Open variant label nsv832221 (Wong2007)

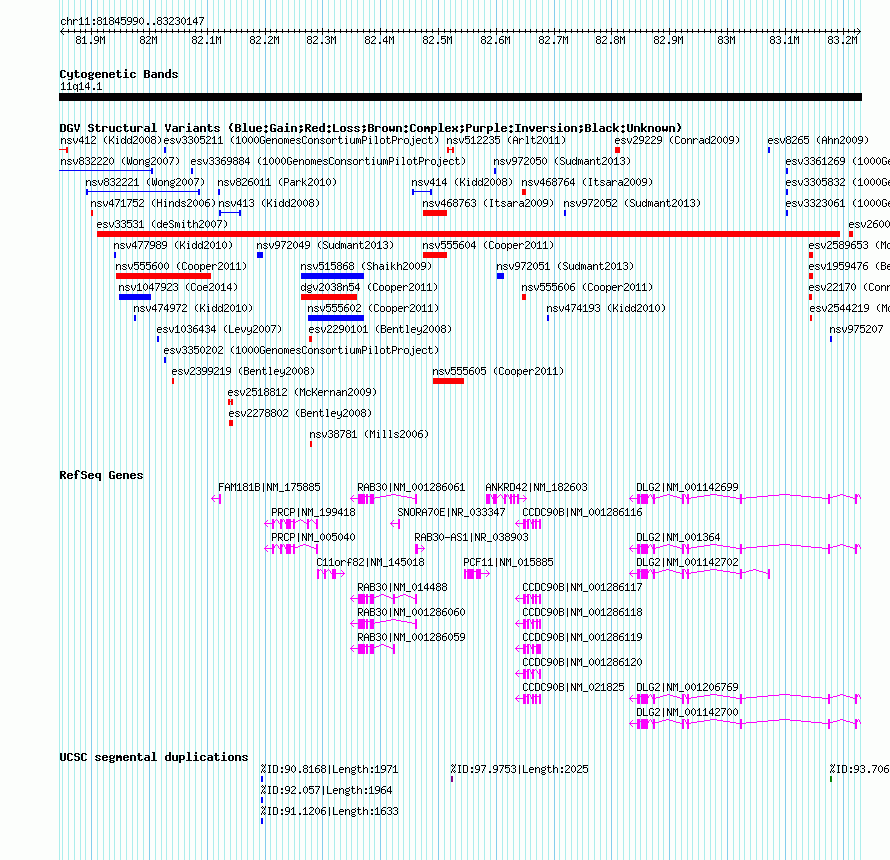(145, 182)
